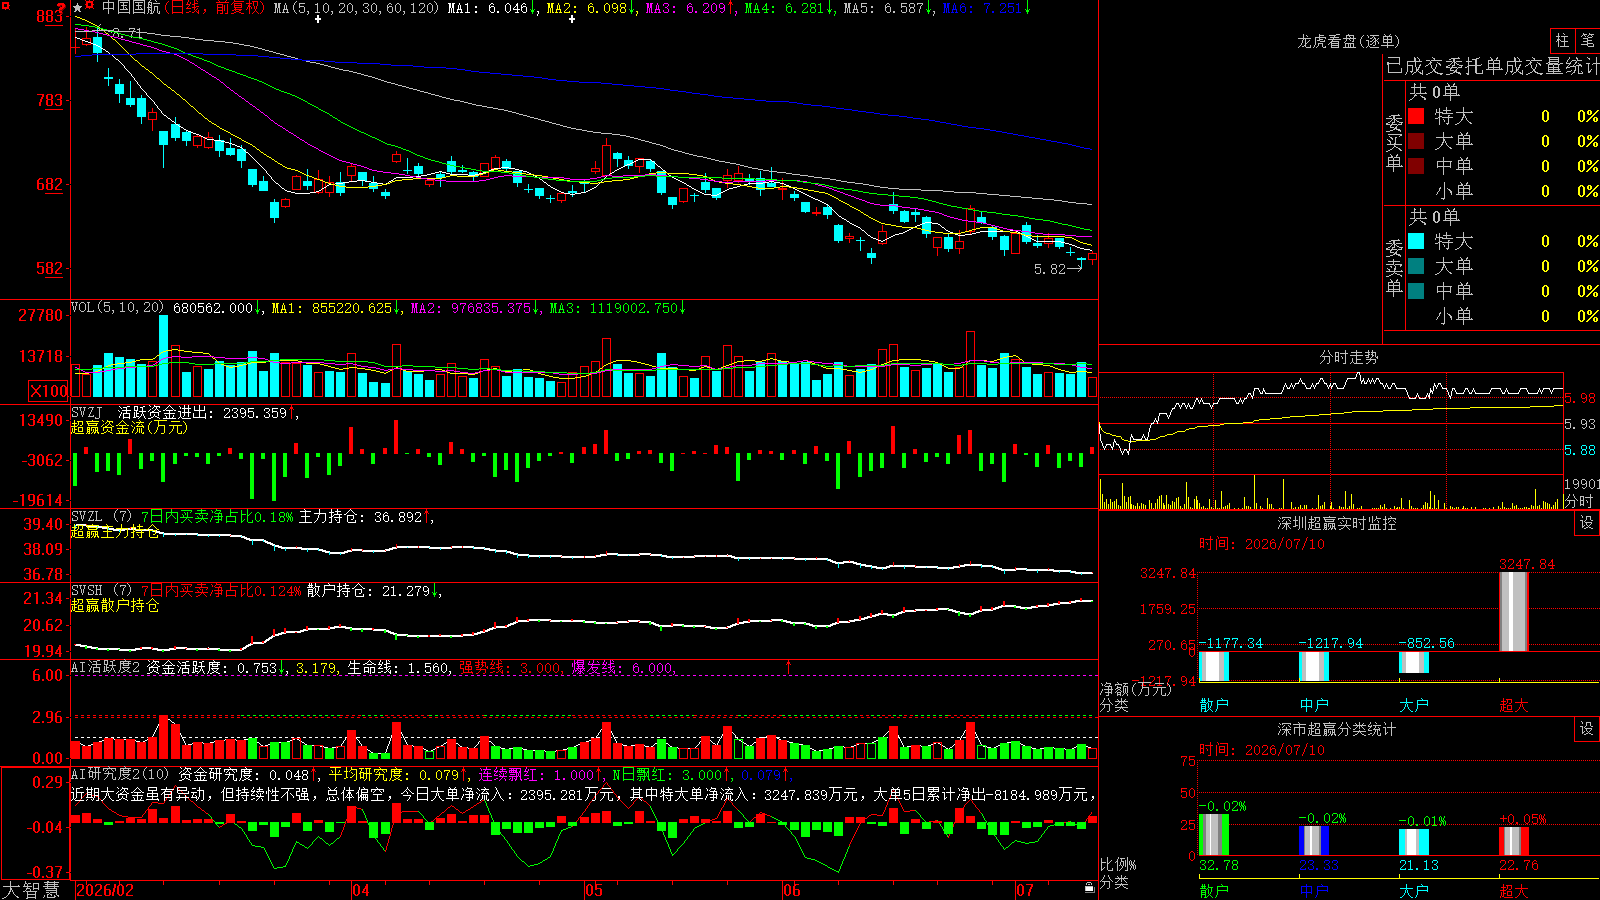Viewport: 1600px width, 900px height.
Task: Click the 龙虎看盘(逐单) panel title
Action: coord(1348,41)
